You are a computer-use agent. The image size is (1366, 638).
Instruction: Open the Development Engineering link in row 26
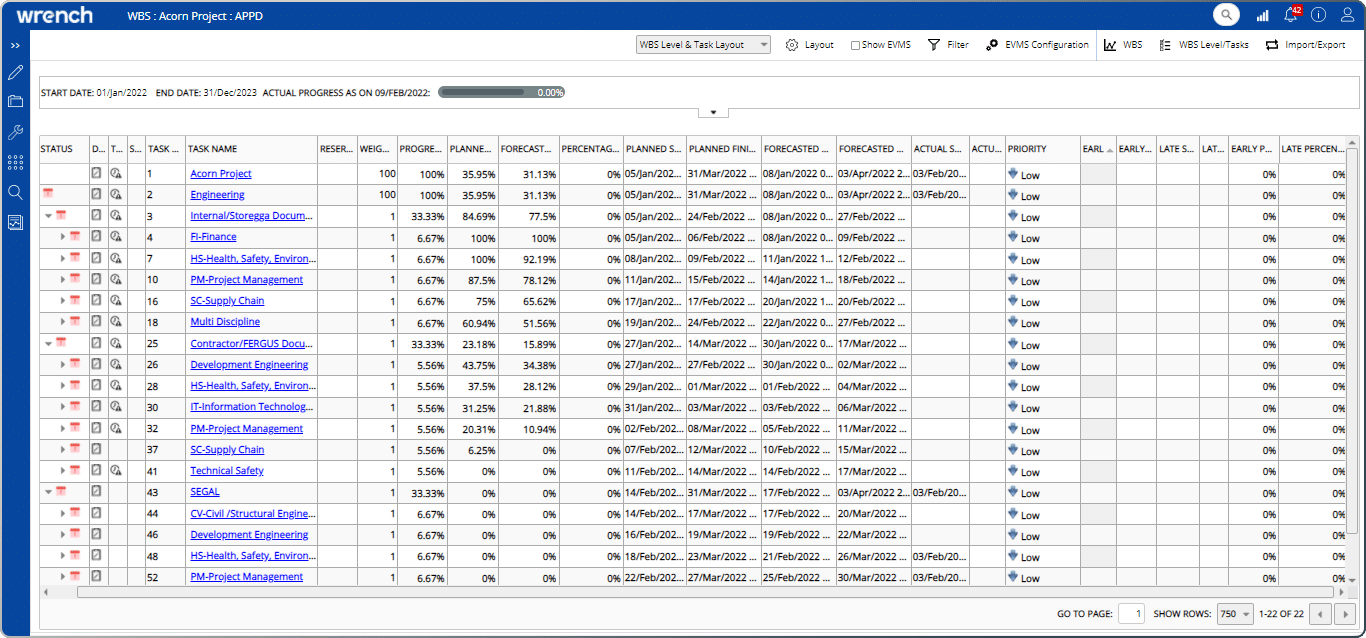(249, 365)
